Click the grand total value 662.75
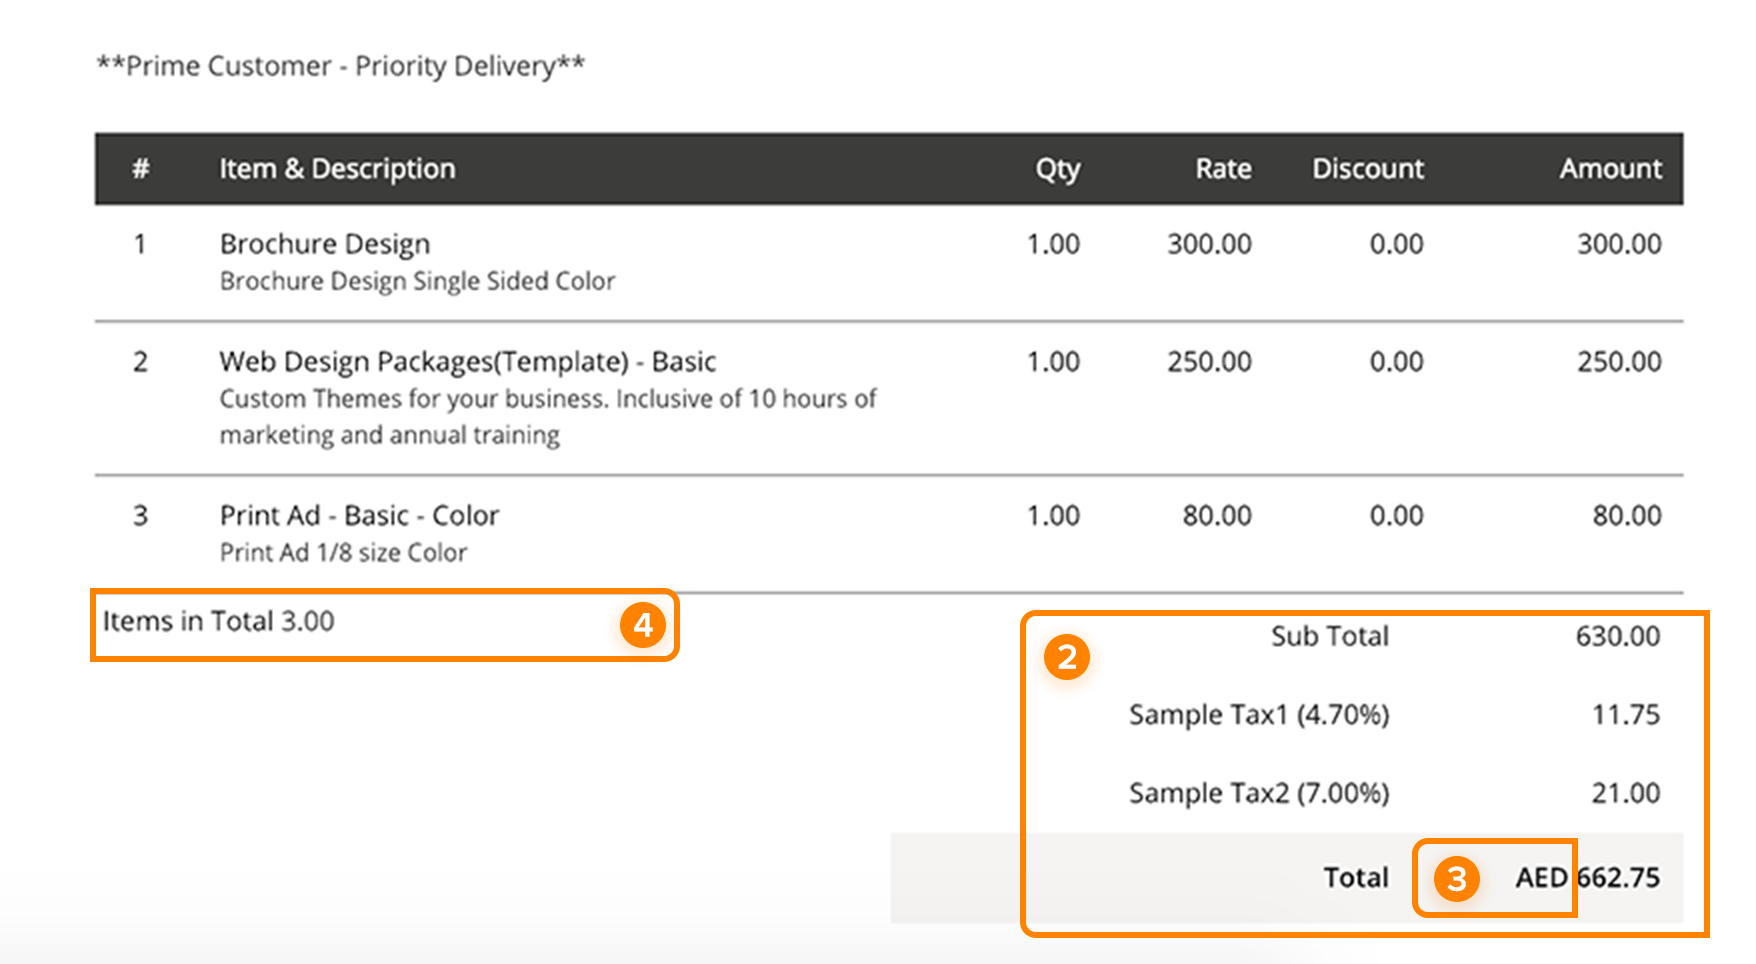This screenshot has width=1756, height=964. tap(1619, 878)
